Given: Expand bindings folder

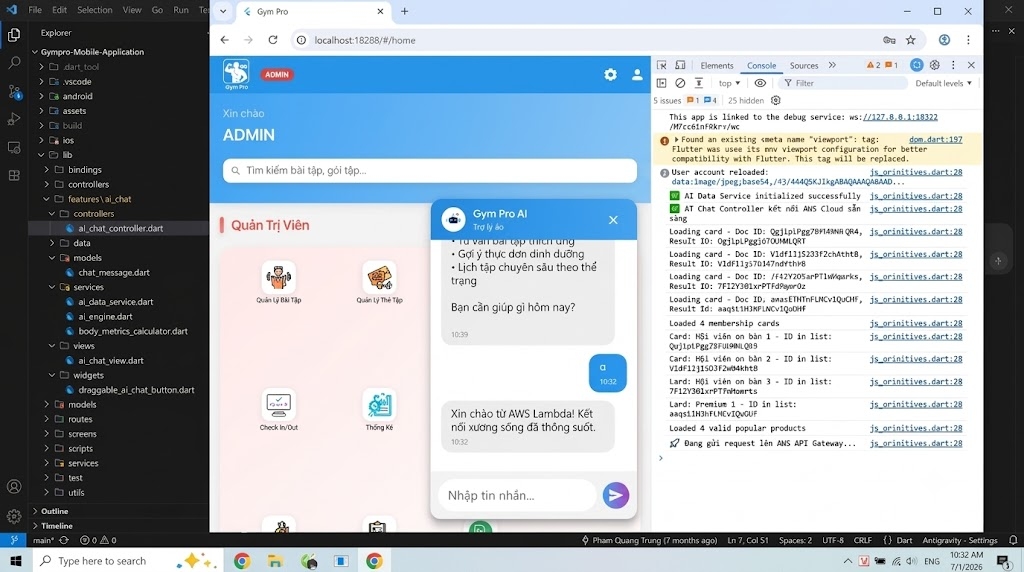Looking at the screenshot, I should [85, 170].
